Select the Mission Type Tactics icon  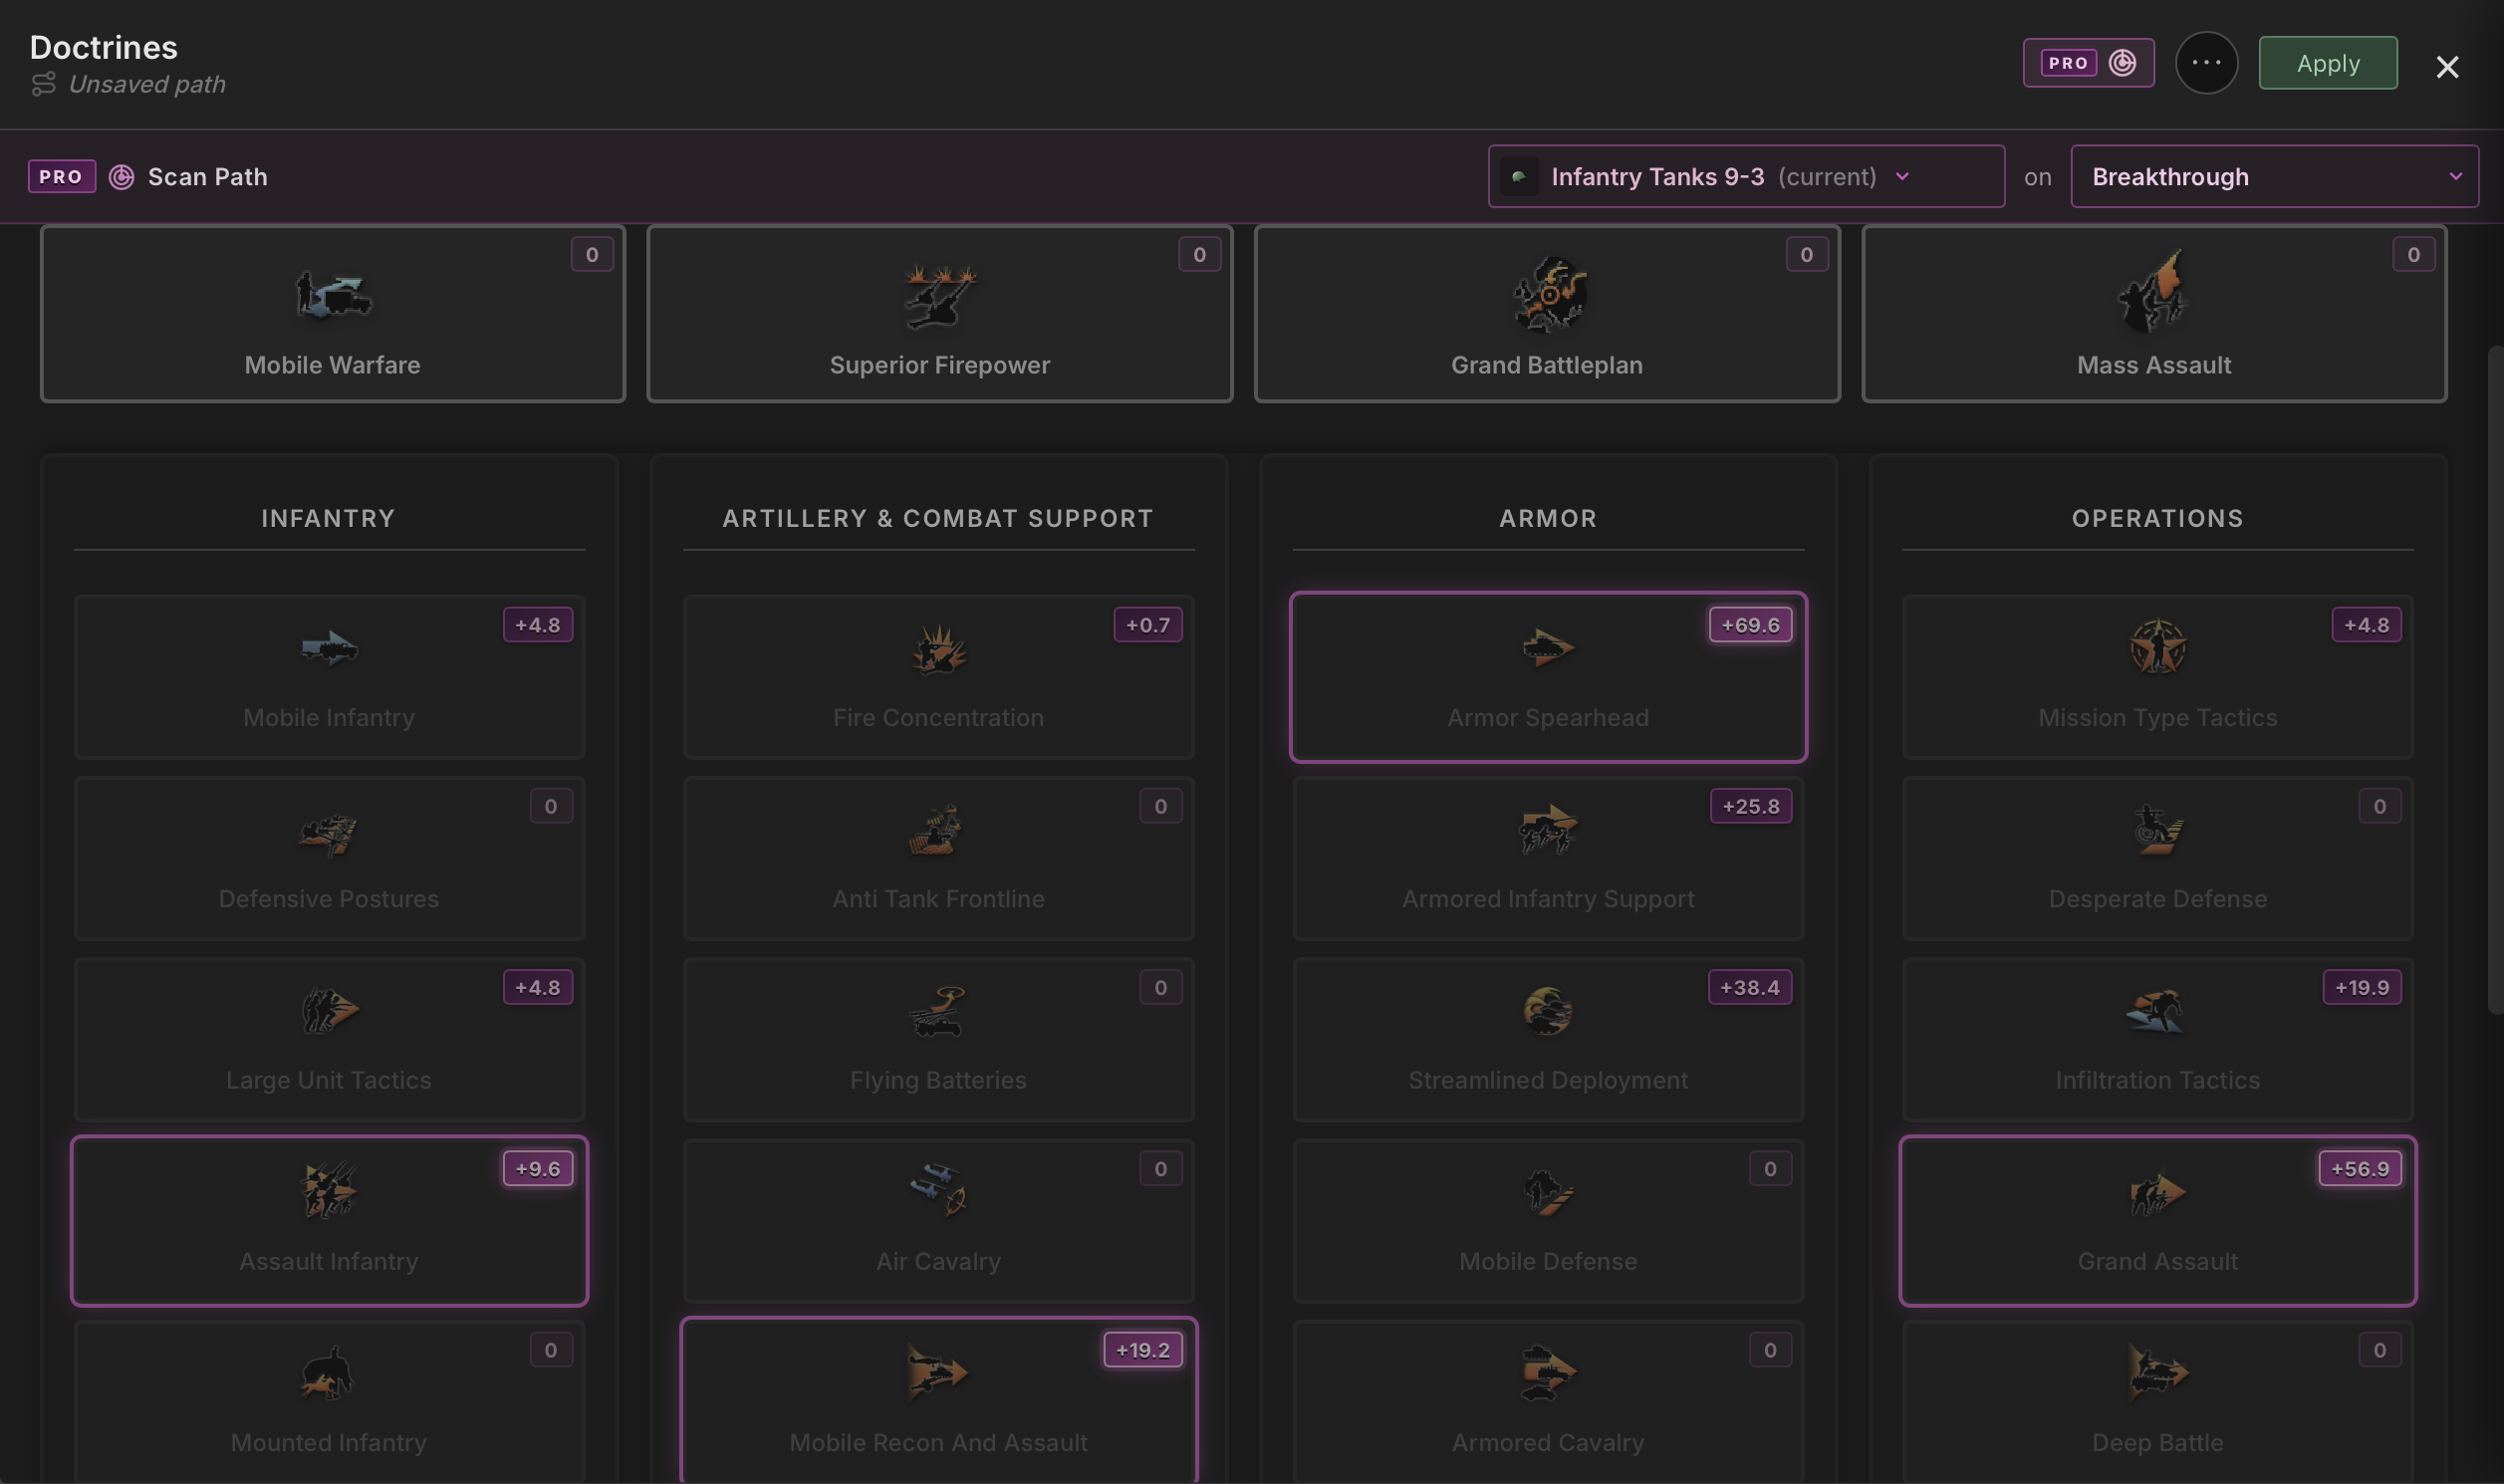coord(2157,647)
